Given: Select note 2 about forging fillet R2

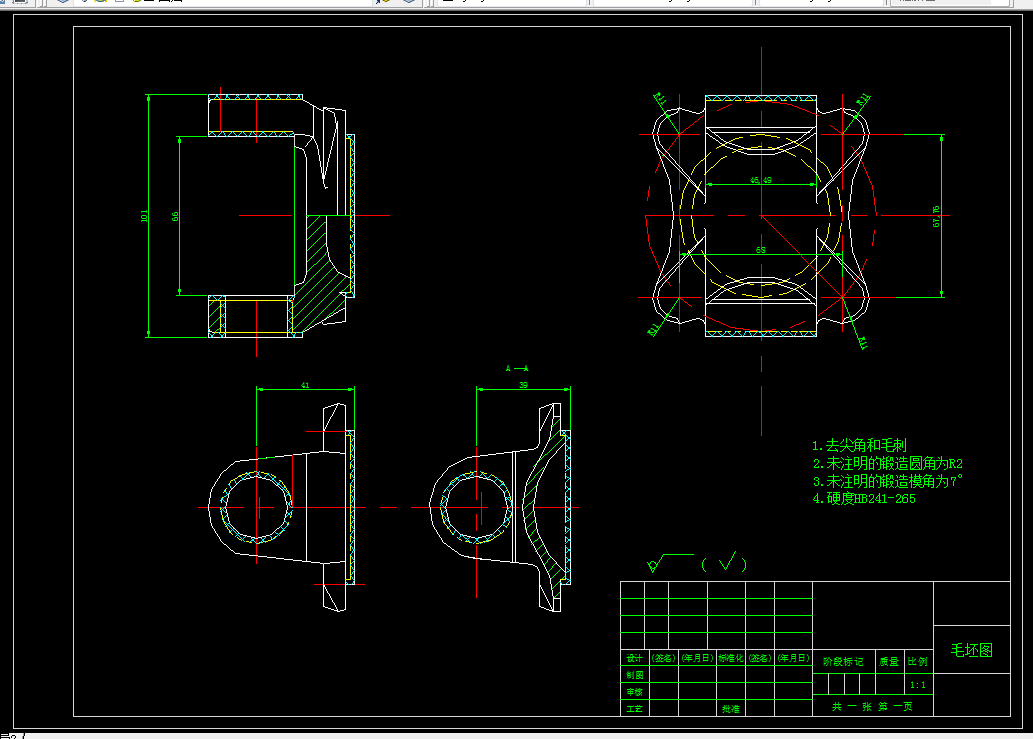Looking at the screenshot, I should coord(887,464).
